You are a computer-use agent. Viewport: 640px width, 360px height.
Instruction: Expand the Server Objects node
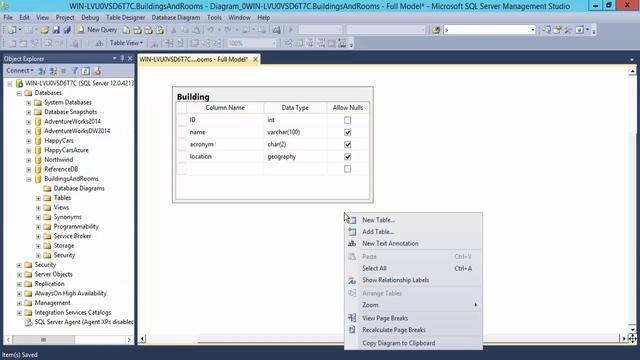pos(19,275)
